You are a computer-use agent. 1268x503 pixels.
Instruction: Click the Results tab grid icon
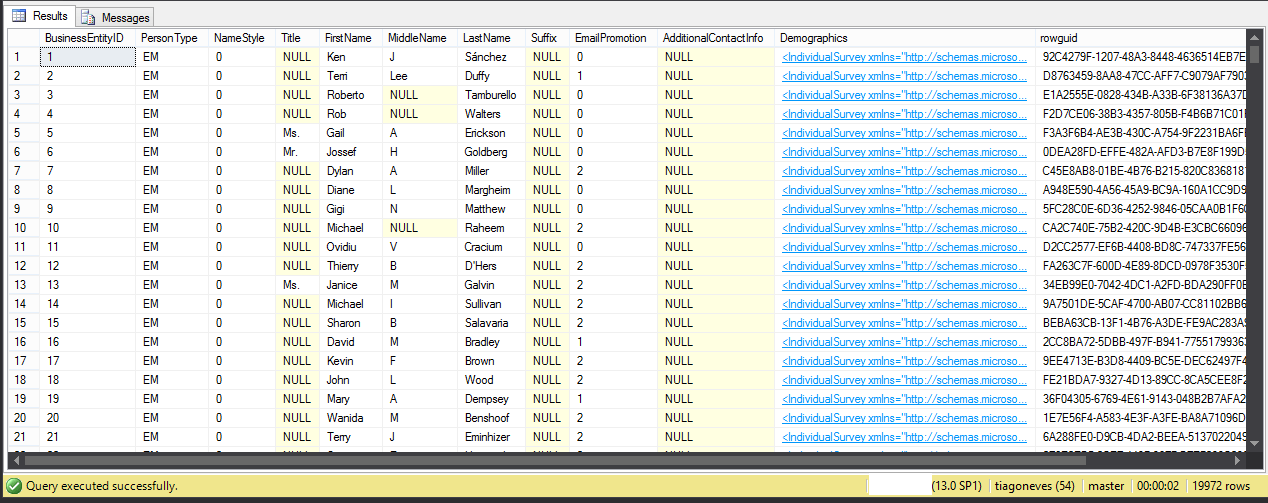coord(19,16)
